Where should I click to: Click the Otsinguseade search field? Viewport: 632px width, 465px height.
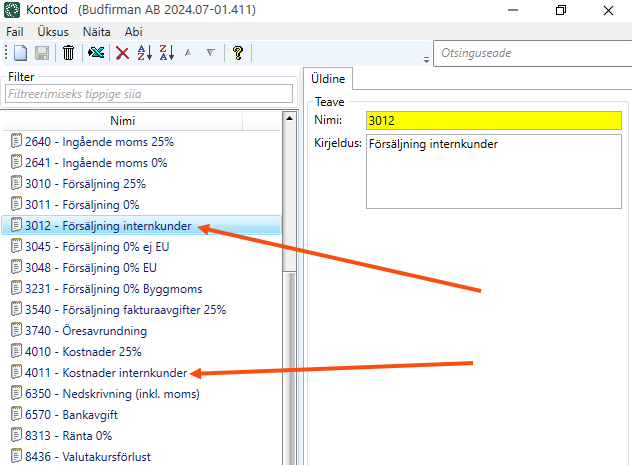point(530,54)
